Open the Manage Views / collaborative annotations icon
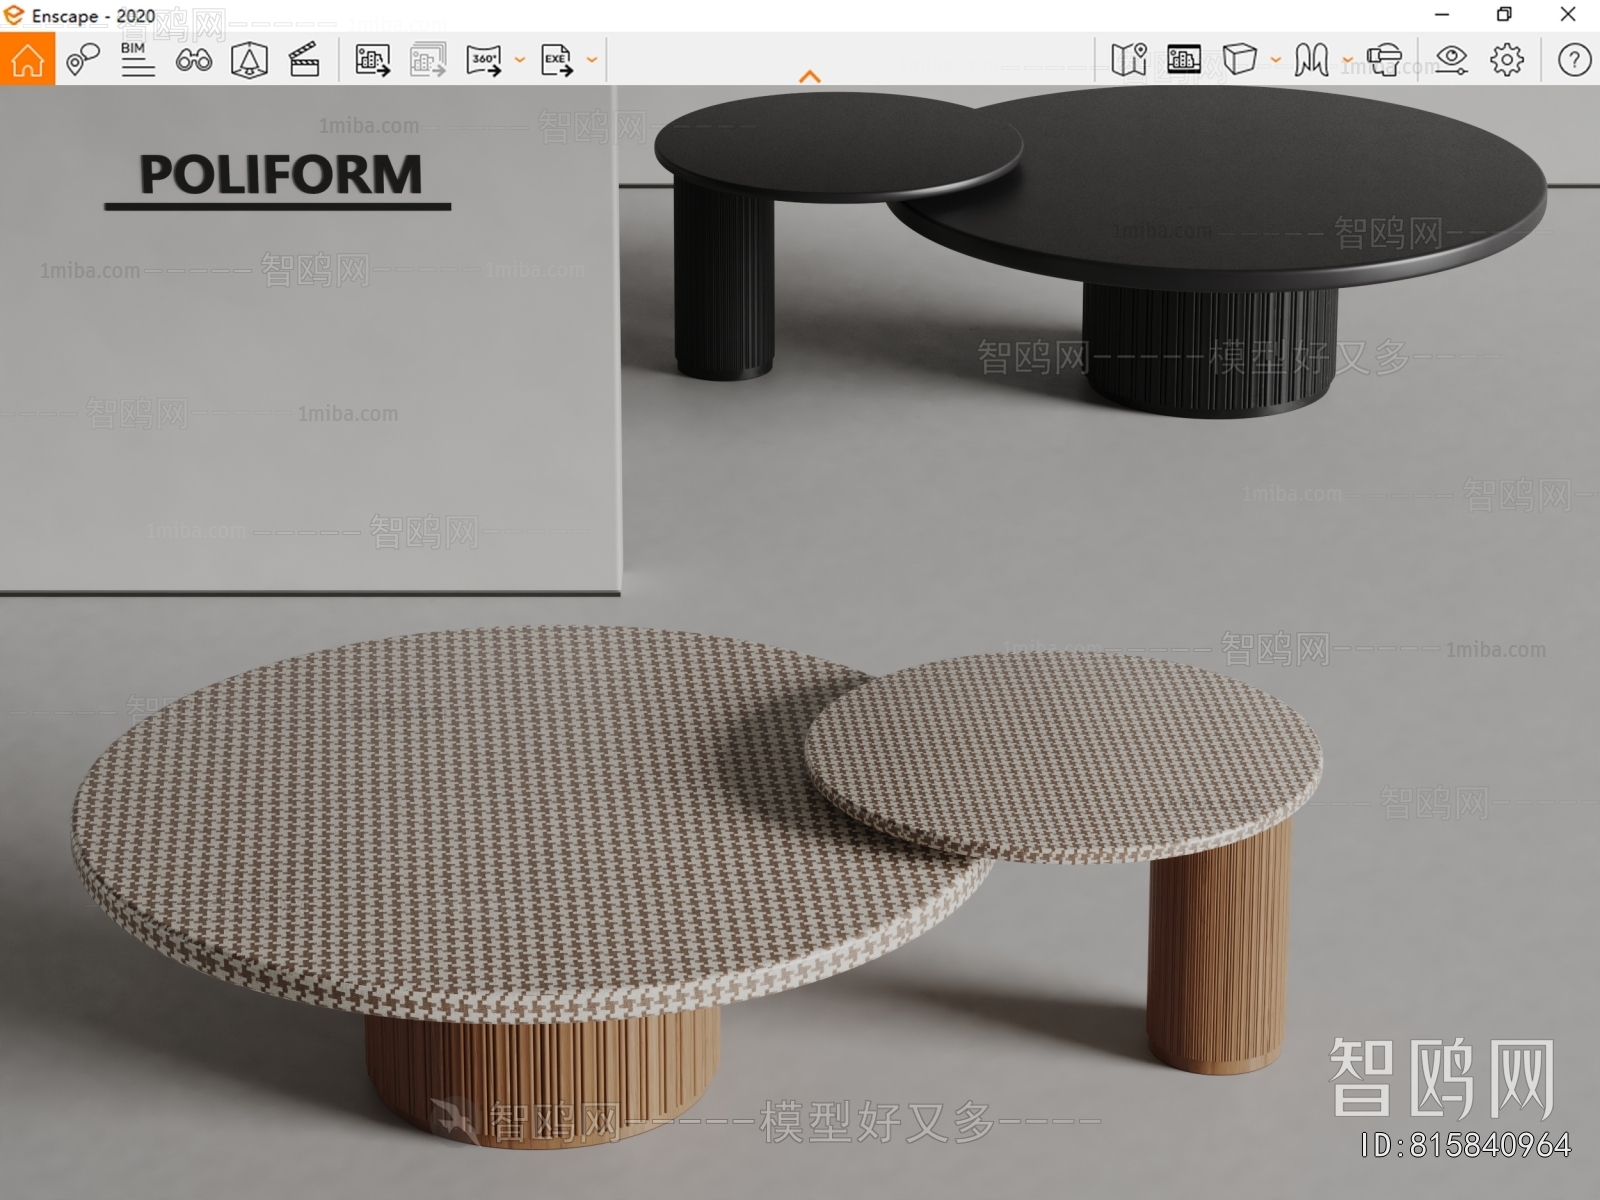 click(83, 60)
